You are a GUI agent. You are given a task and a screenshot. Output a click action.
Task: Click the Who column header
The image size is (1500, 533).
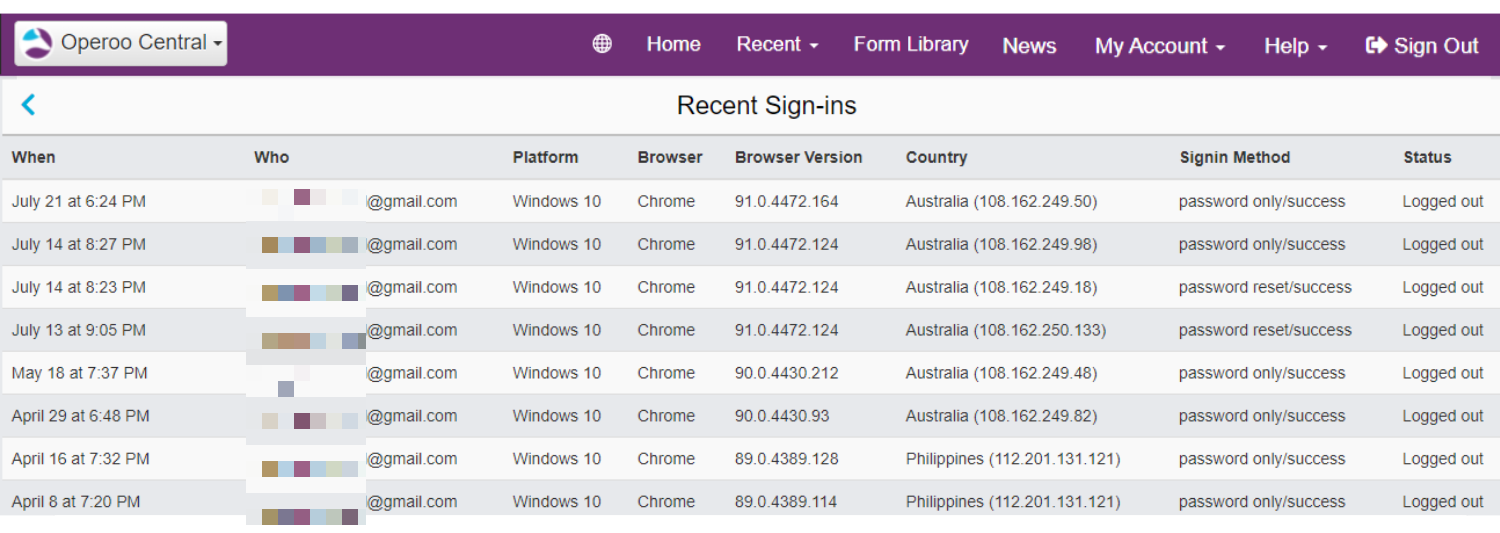coord(271,157)
